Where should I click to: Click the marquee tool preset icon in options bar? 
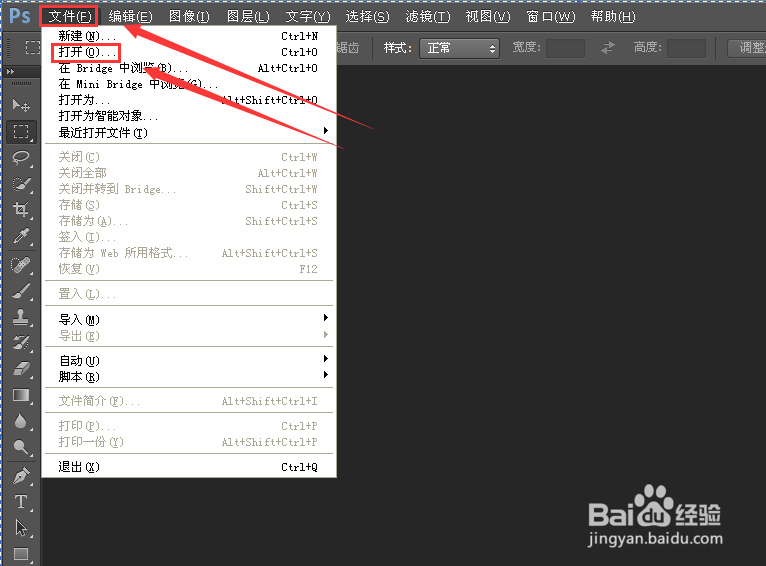(32, 47)
